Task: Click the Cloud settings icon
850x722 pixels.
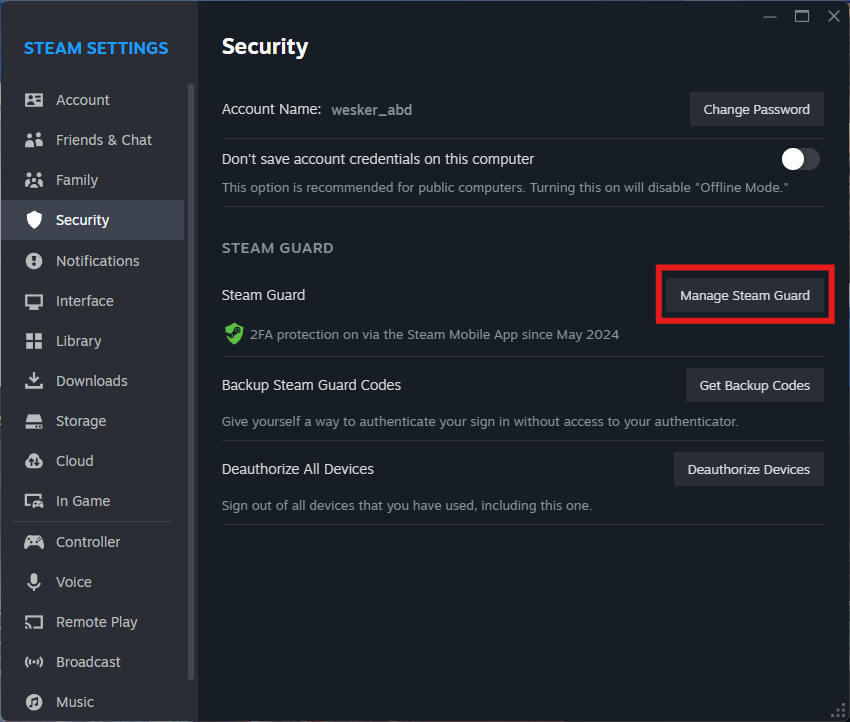Action: coord(34,461)
